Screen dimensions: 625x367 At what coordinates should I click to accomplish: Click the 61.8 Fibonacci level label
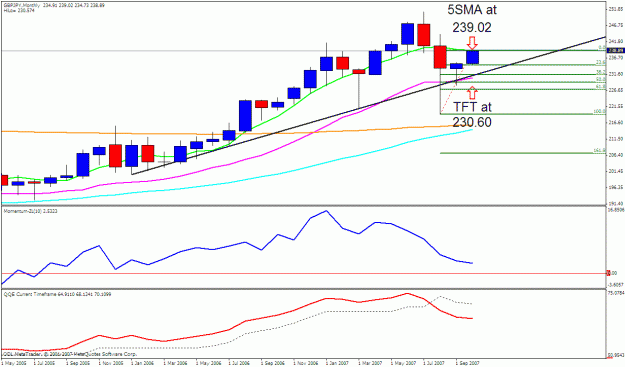tap(601, 86)
